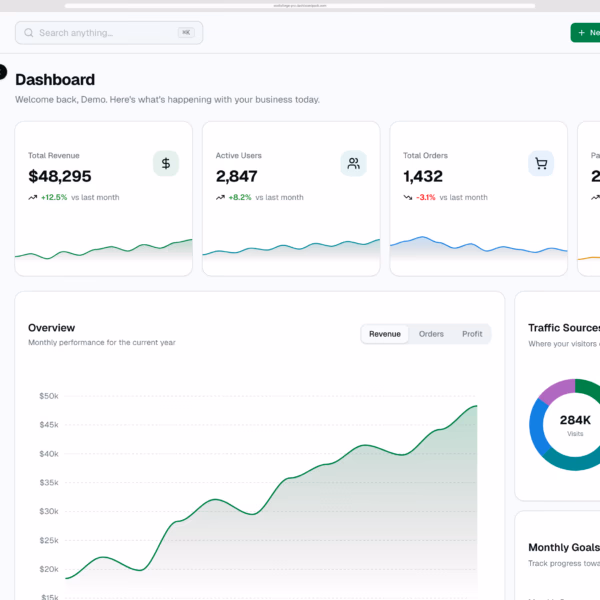Switch Overview chart to Profit tab

[472, 334]
